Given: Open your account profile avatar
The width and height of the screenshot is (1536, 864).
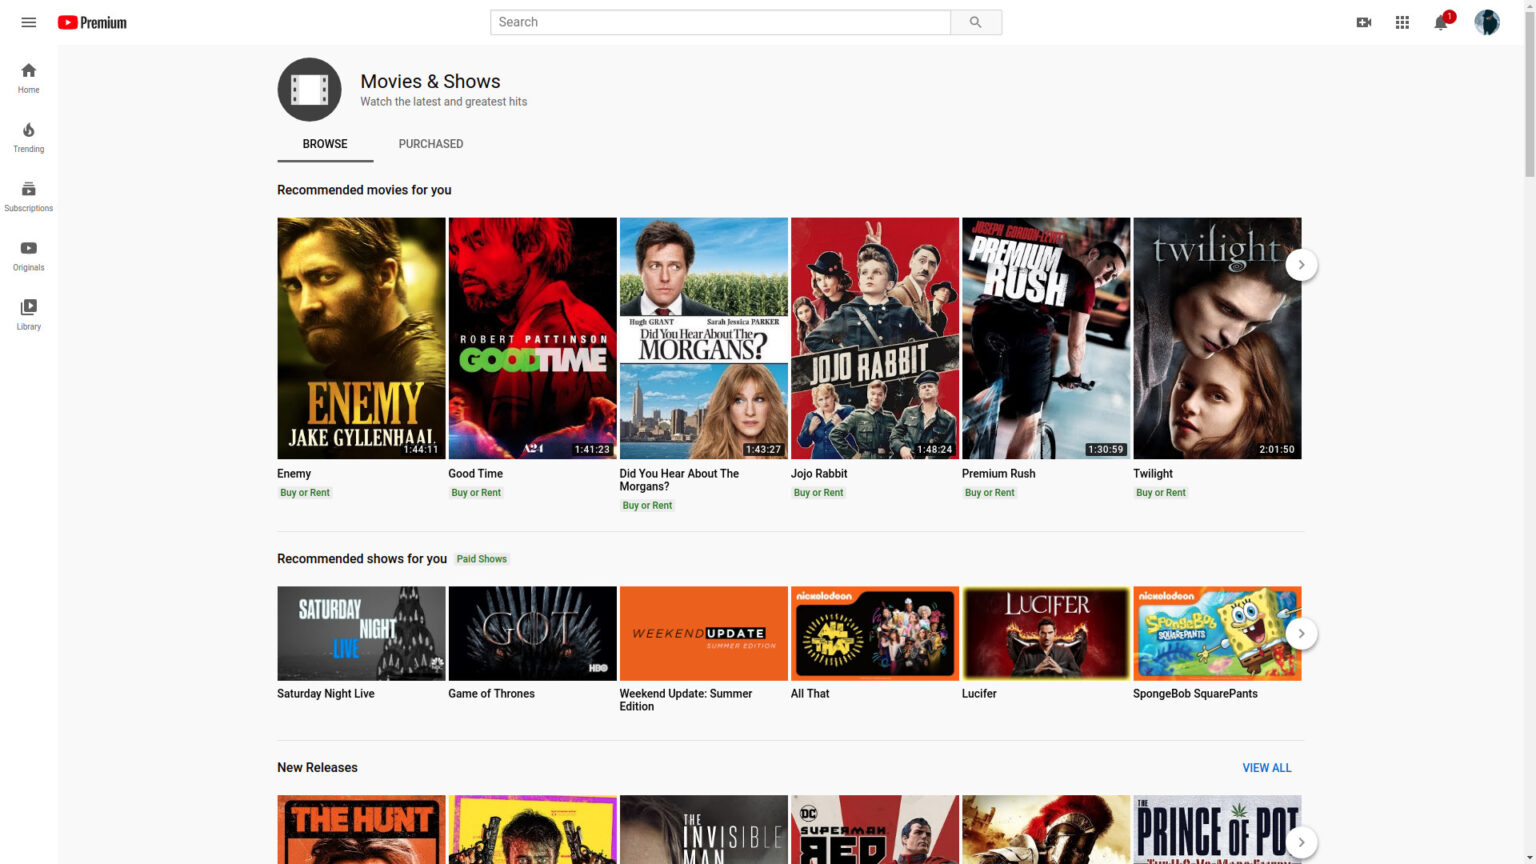Looking at the screenshot, I should pyautogui.click(x=1487, y=21).
